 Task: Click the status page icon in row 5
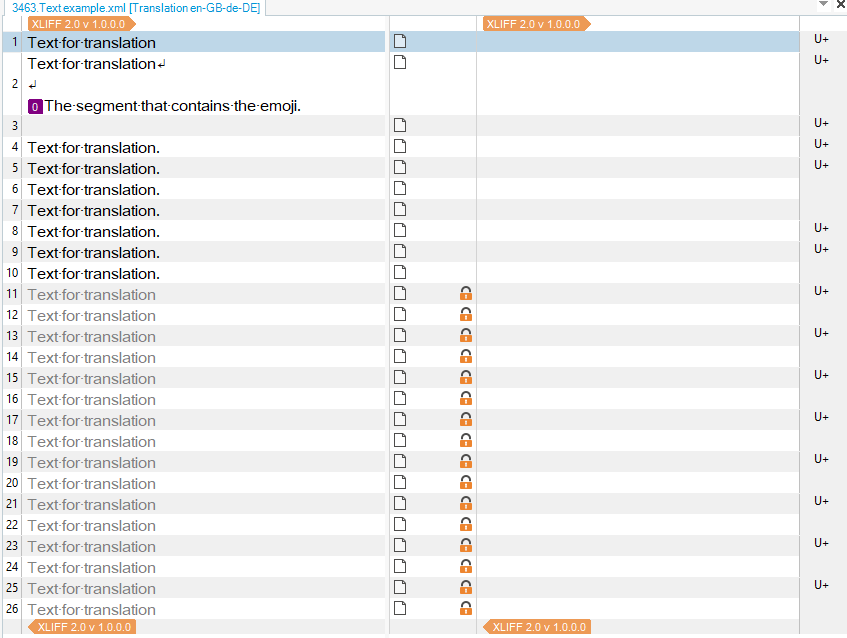pos(400,167)
